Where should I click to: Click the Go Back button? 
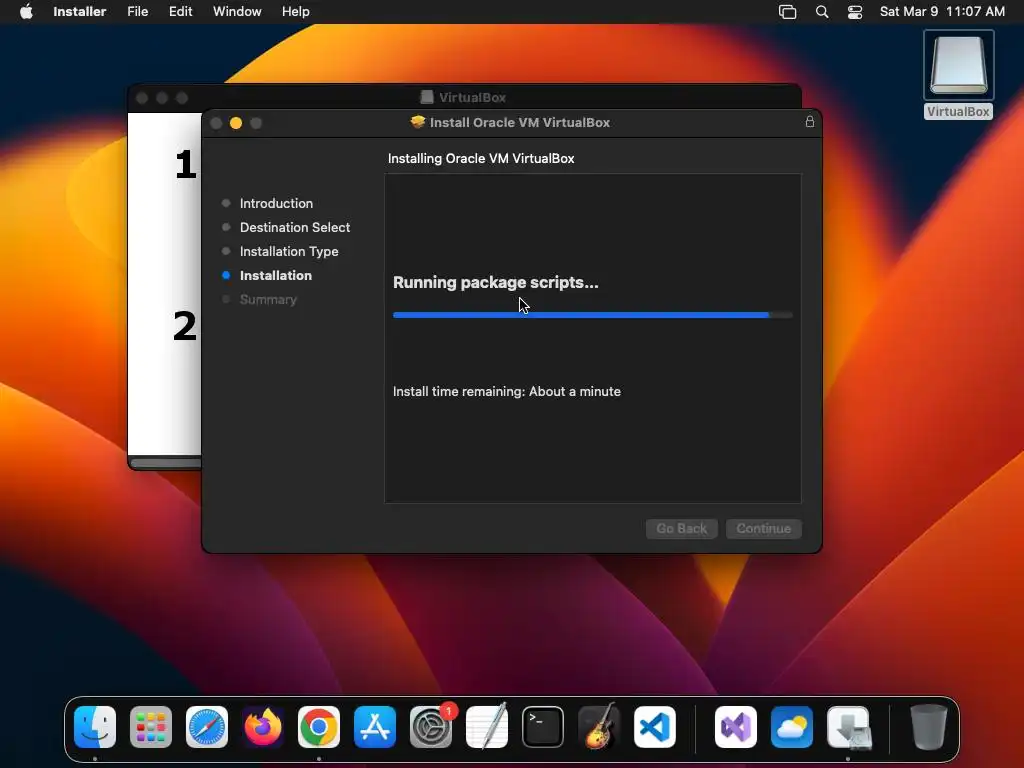(x=682, y=528)
